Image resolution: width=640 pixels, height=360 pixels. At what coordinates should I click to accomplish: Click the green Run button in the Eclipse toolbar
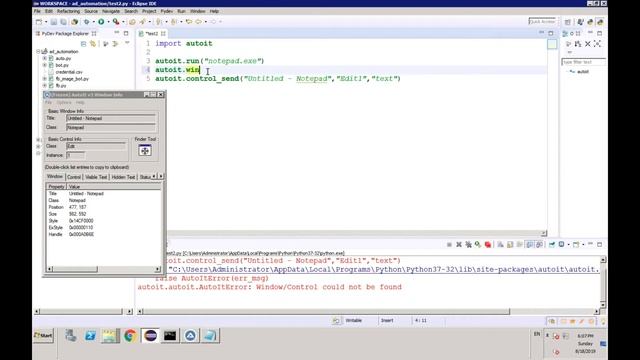101,22
